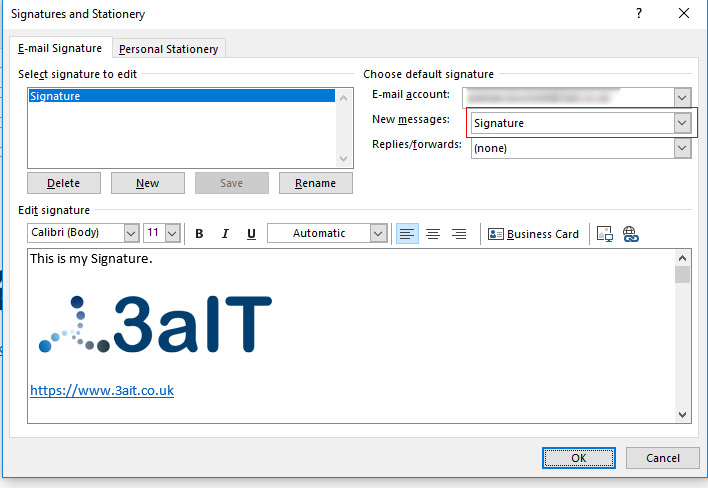The width and height of the screenshot is (708, 488).
Task: Click the 3aIT logo image in signature
Action: pyautogui.click(x=155, y=324)
